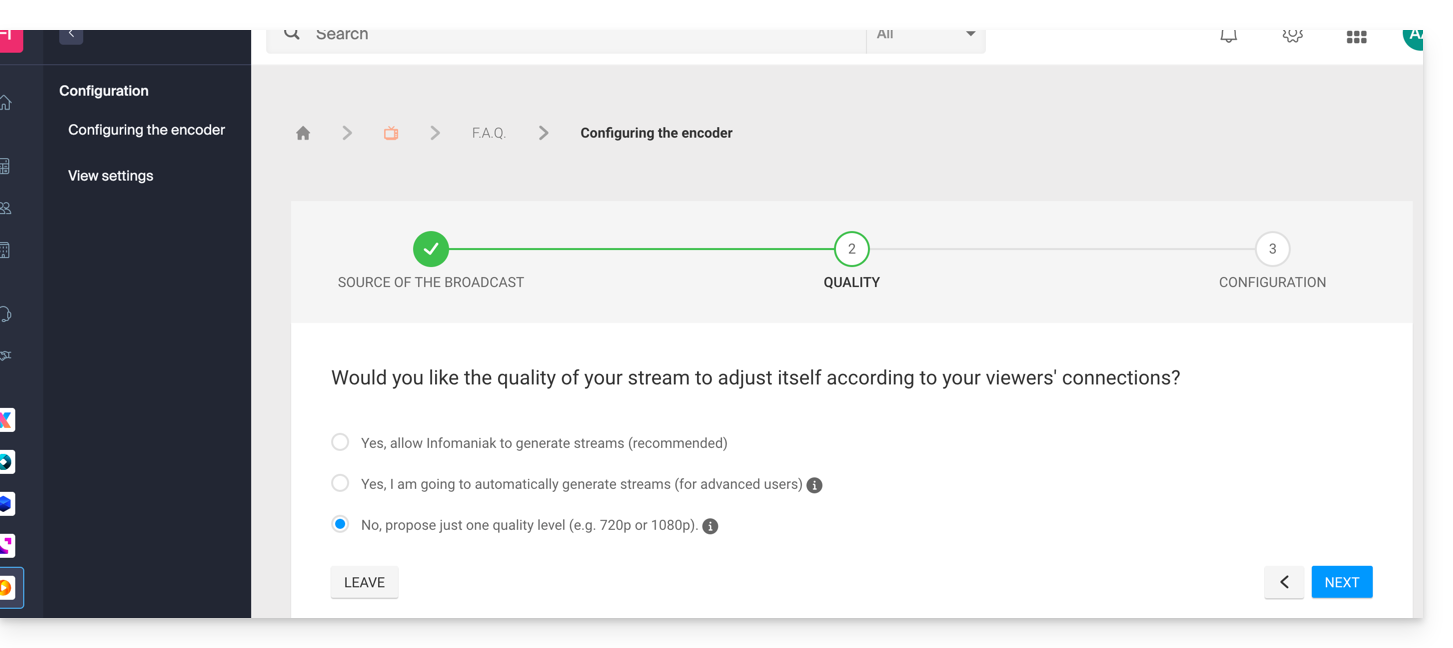Select 'Yes, I am going to automatically generate streams'

pyautogui.click(x=340, y=484)
